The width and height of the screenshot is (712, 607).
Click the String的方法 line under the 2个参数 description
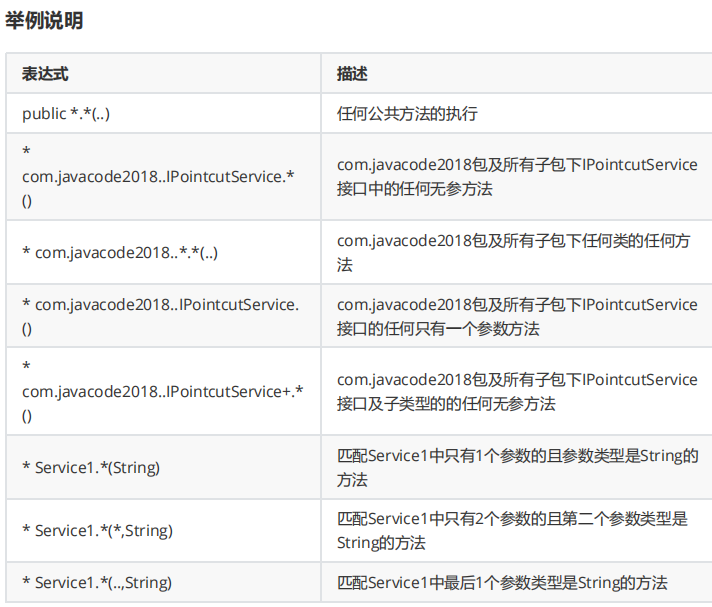point(381,543)
